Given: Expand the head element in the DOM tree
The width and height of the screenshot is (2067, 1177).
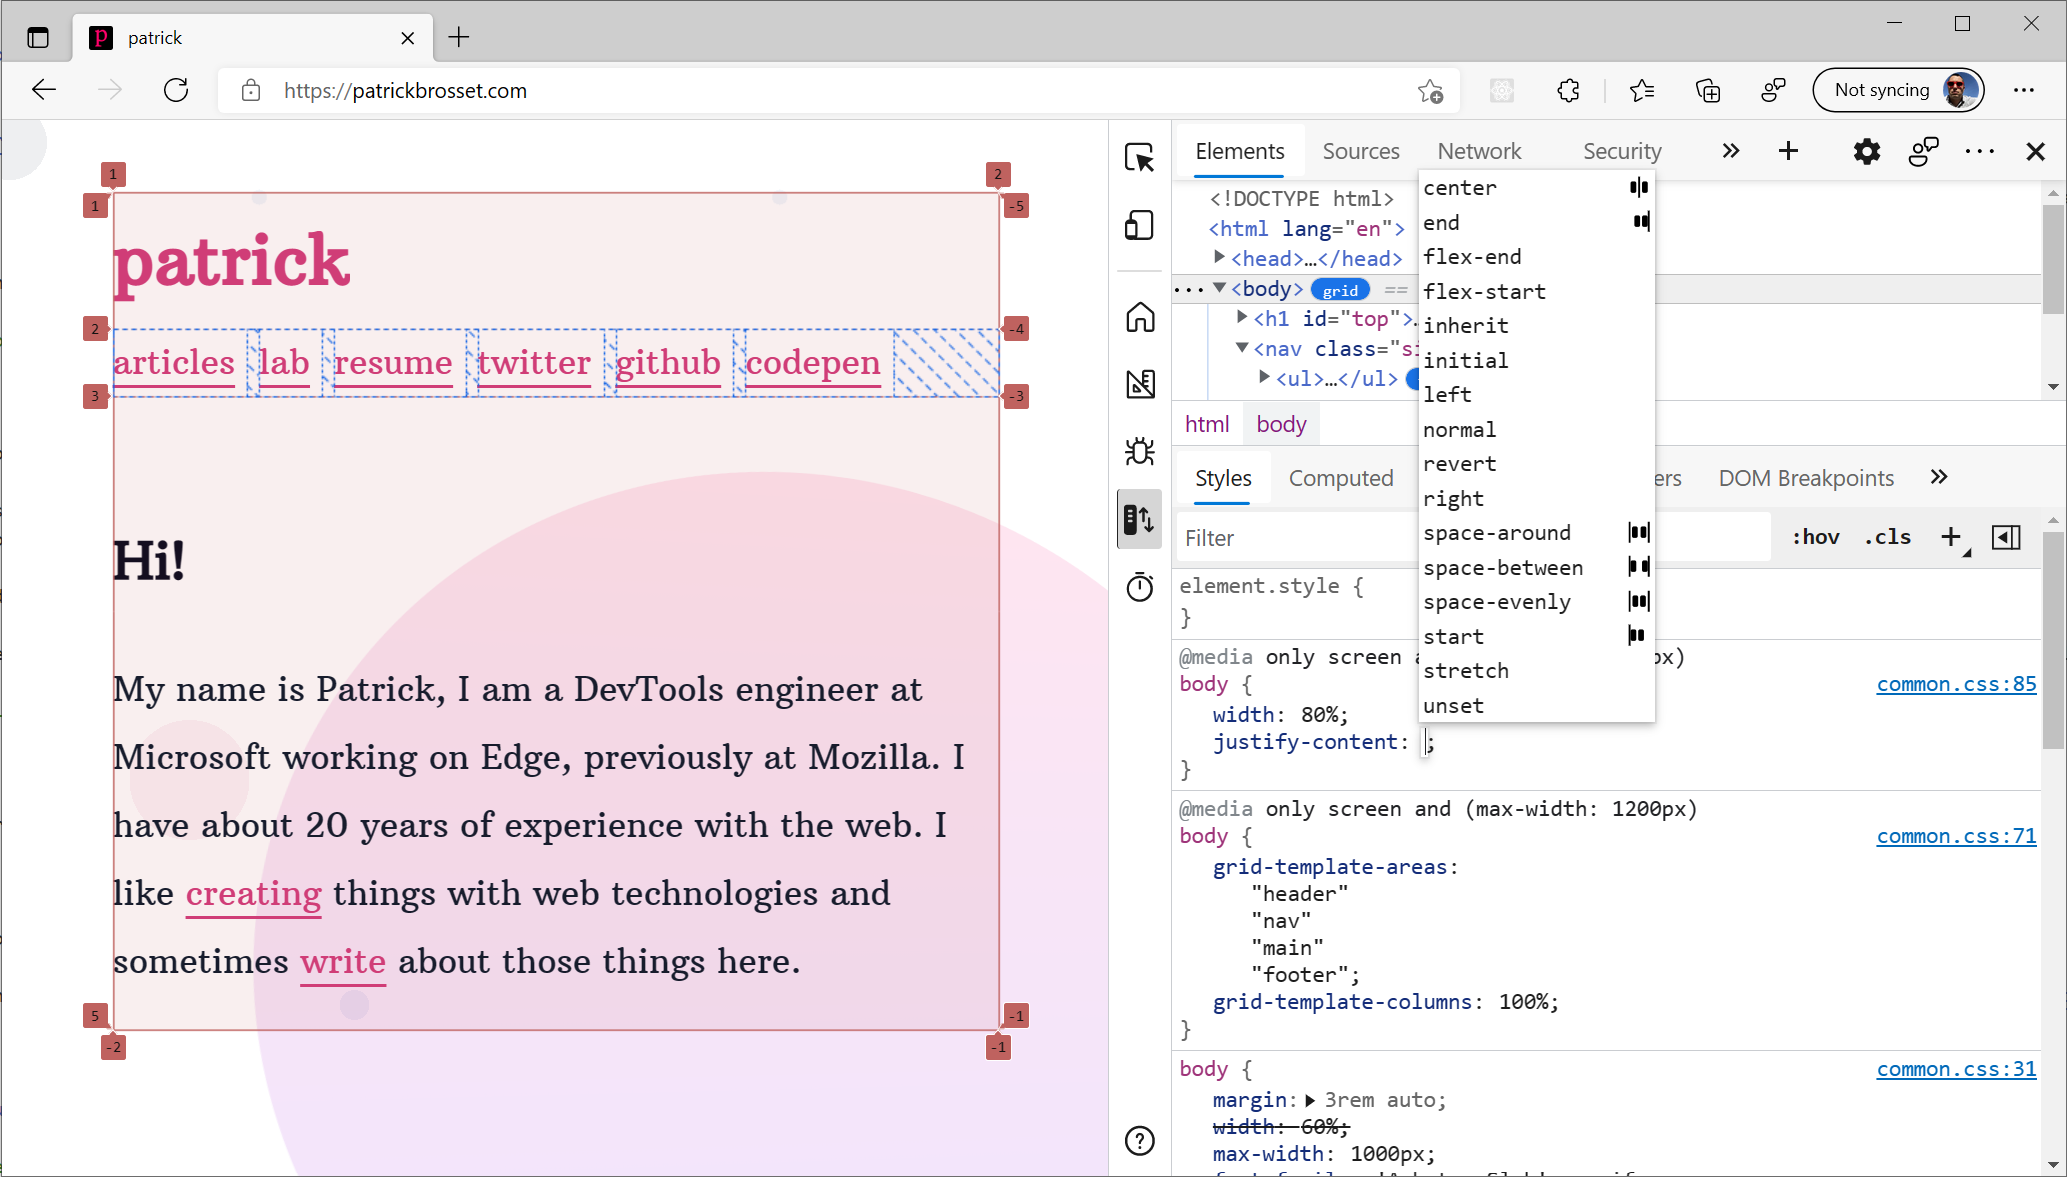Looking at the screenshot, I should coord(1219,257).
